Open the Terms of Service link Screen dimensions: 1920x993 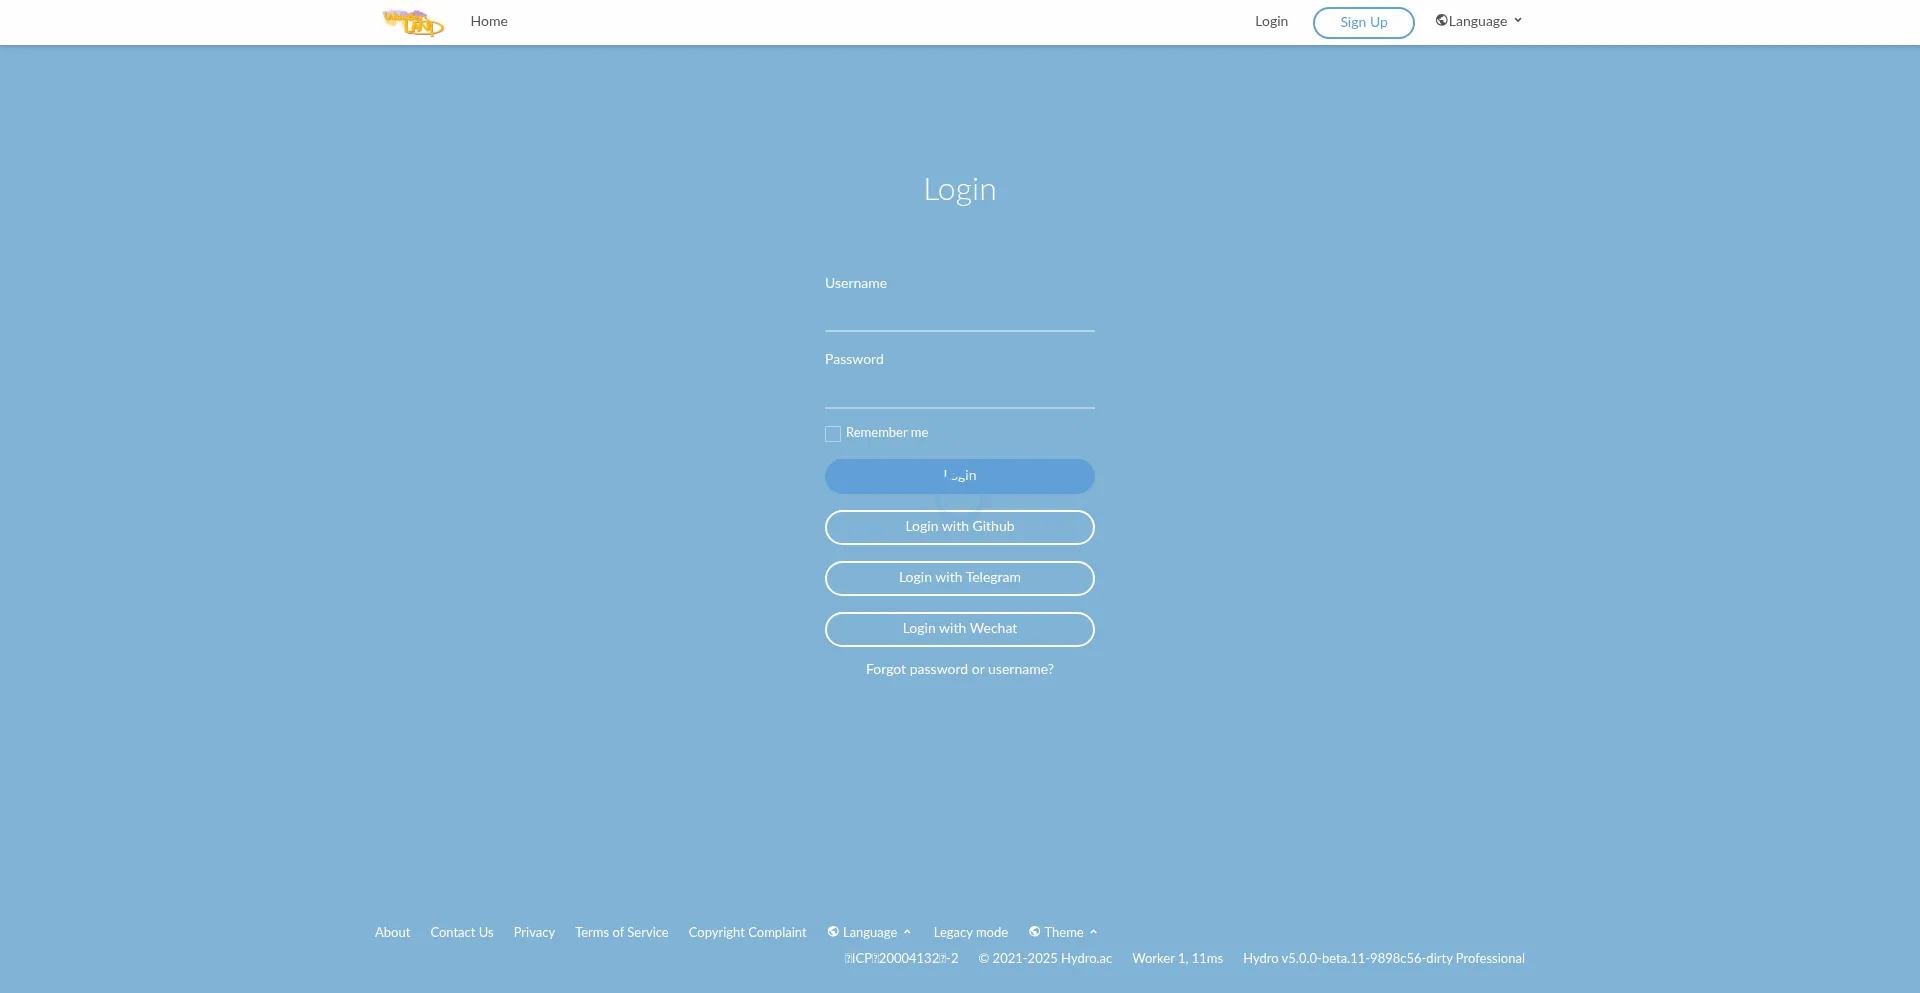[x=621, y=933]
